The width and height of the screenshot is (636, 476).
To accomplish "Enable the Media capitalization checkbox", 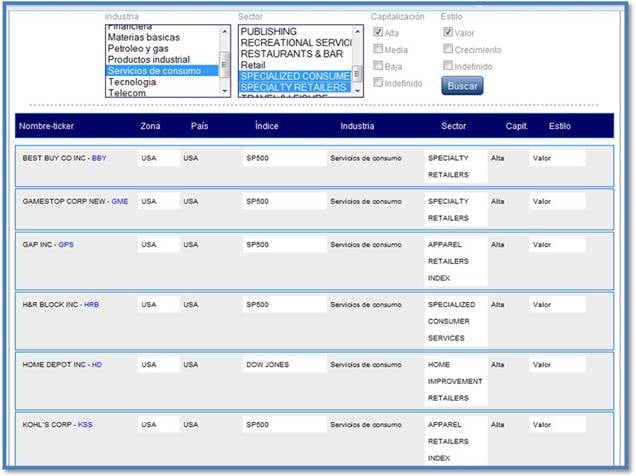I will [378, 49].
